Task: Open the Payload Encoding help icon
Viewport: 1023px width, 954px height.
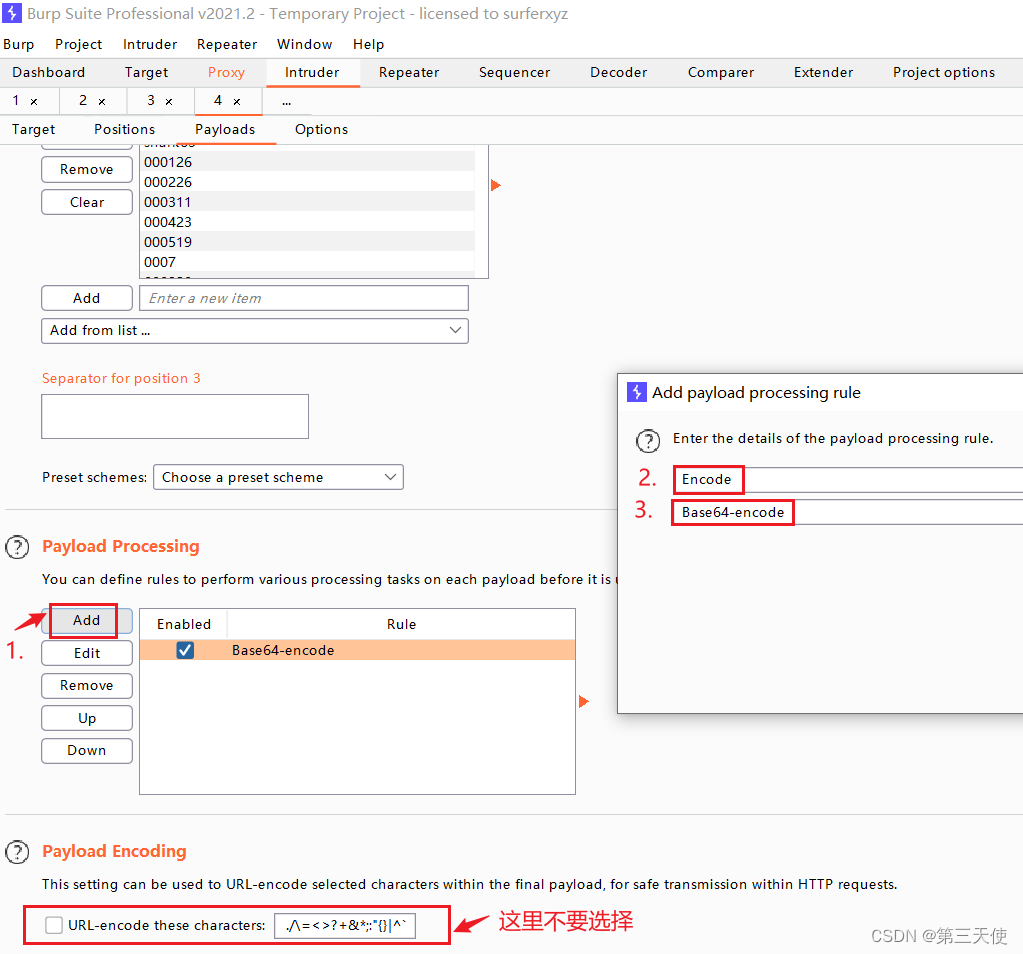Action: pyautogui.click(x=18, y=852)
